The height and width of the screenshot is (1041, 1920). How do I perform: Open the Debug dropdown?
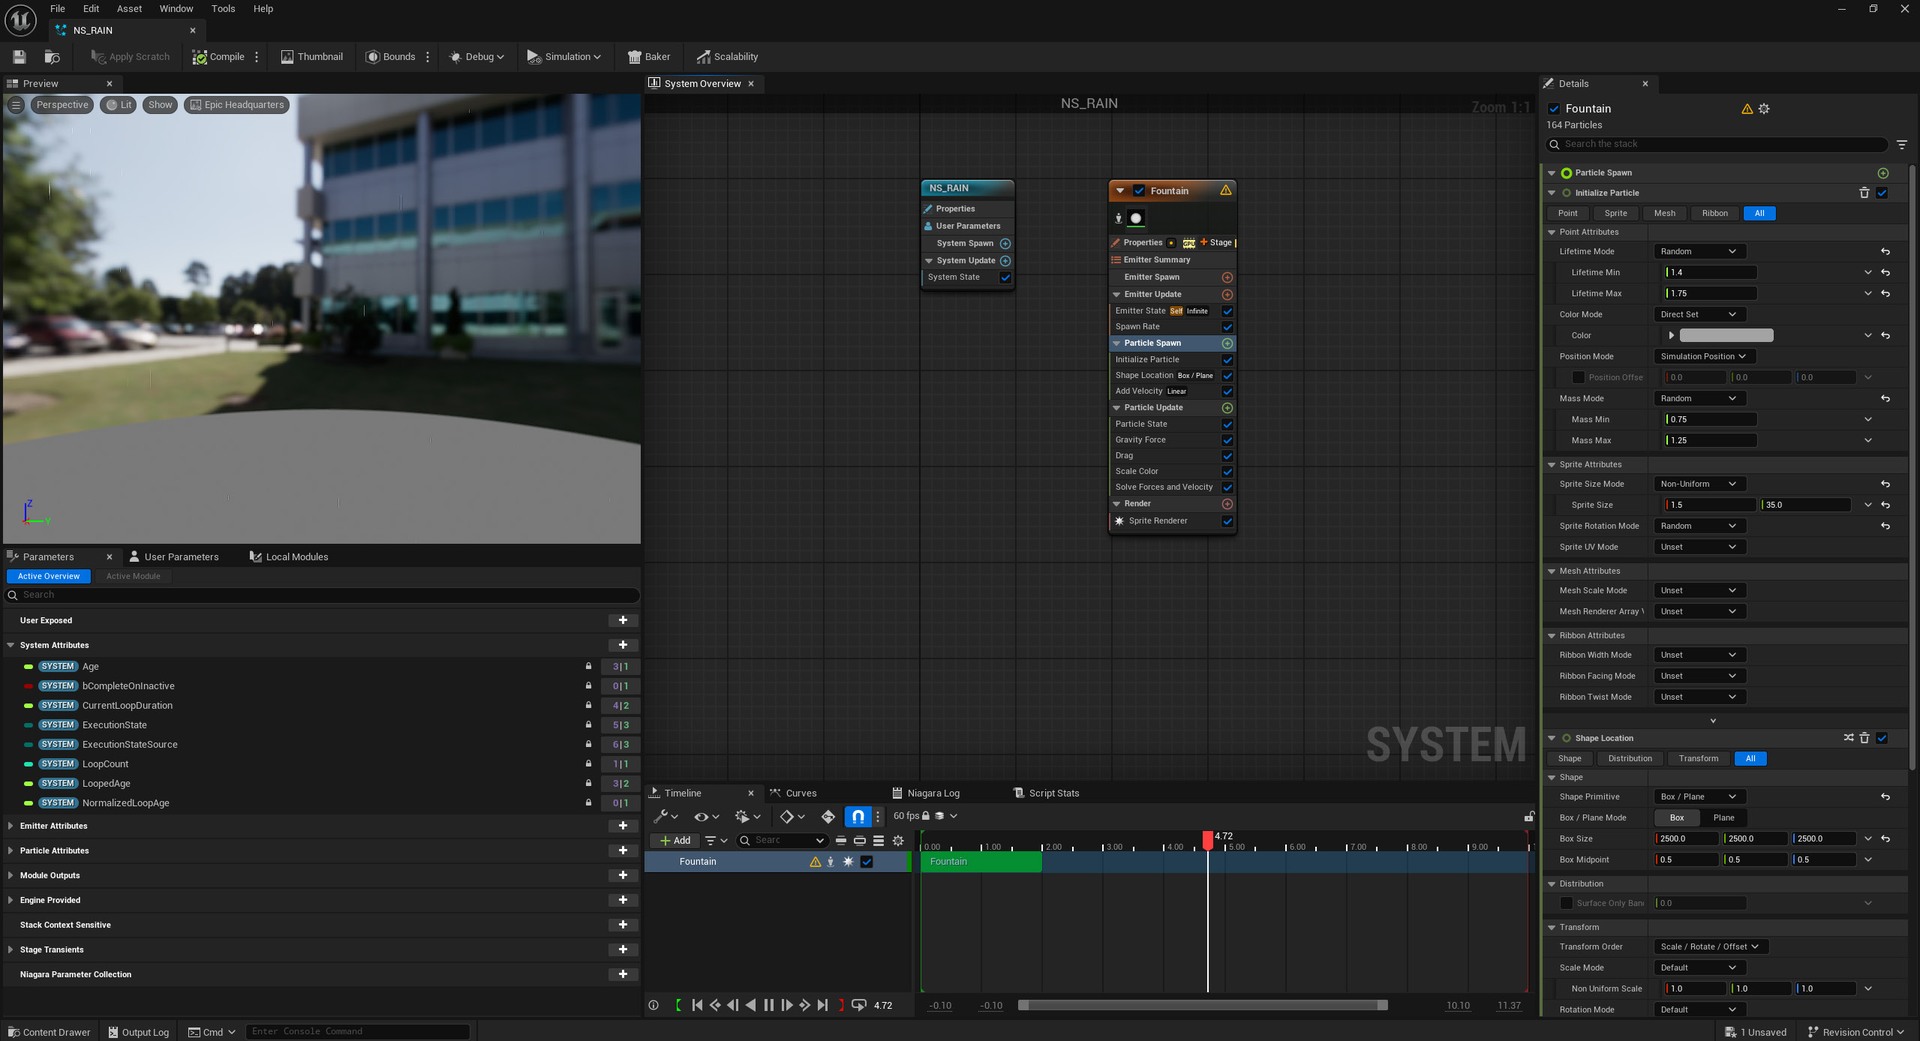point(477,57)
